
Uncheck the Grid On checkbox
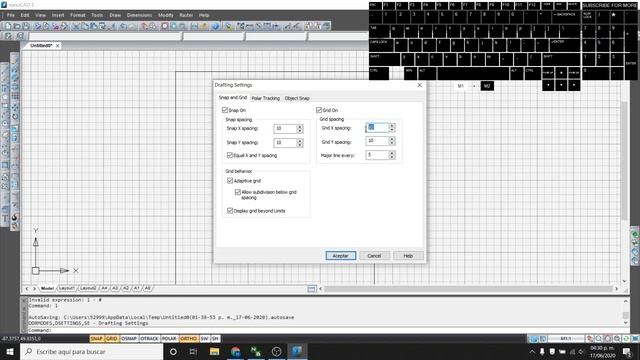(319, 110)
